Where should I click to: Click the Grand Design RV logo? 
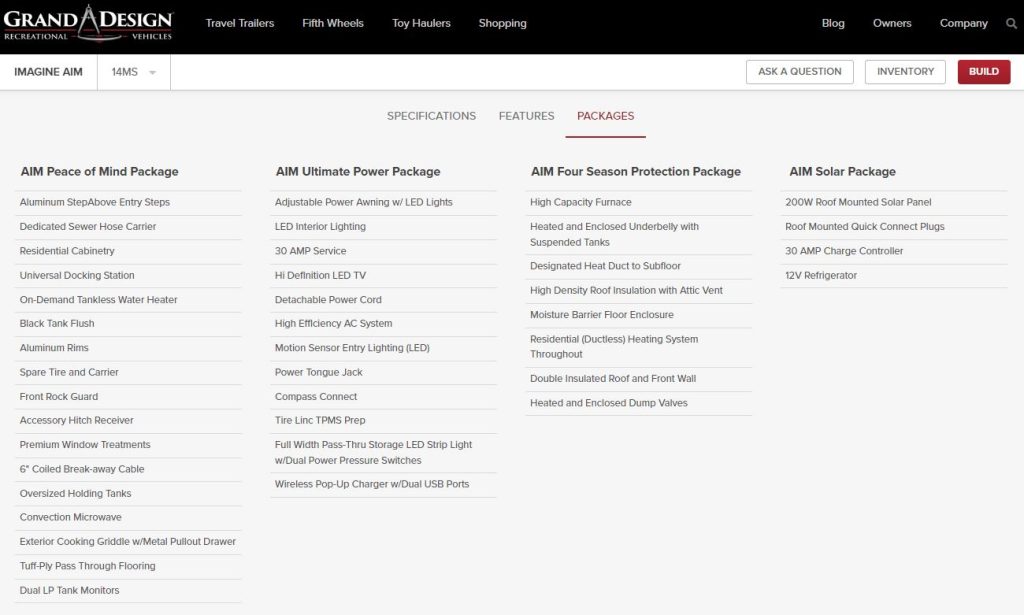[x=88, y=22]
